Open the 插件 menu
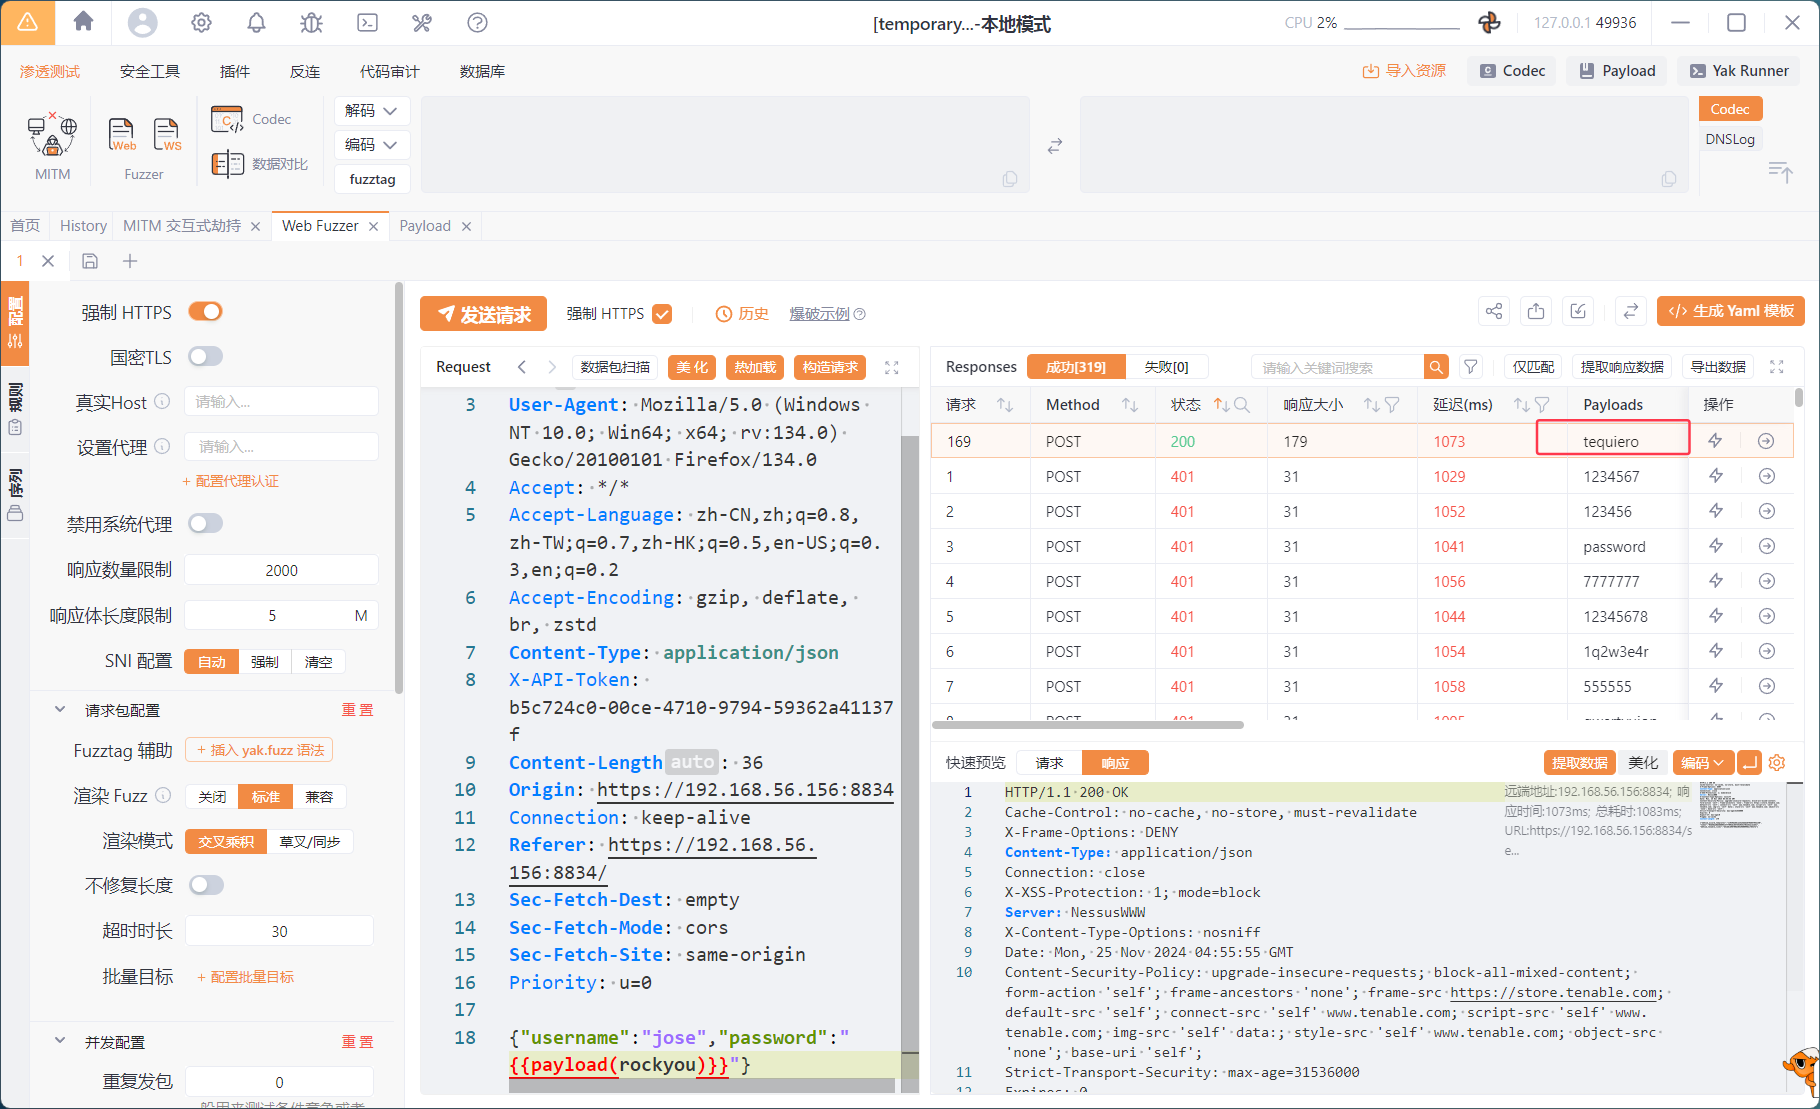Image resolution: width=1820 pixels, height=1109 pixels. 234,71
